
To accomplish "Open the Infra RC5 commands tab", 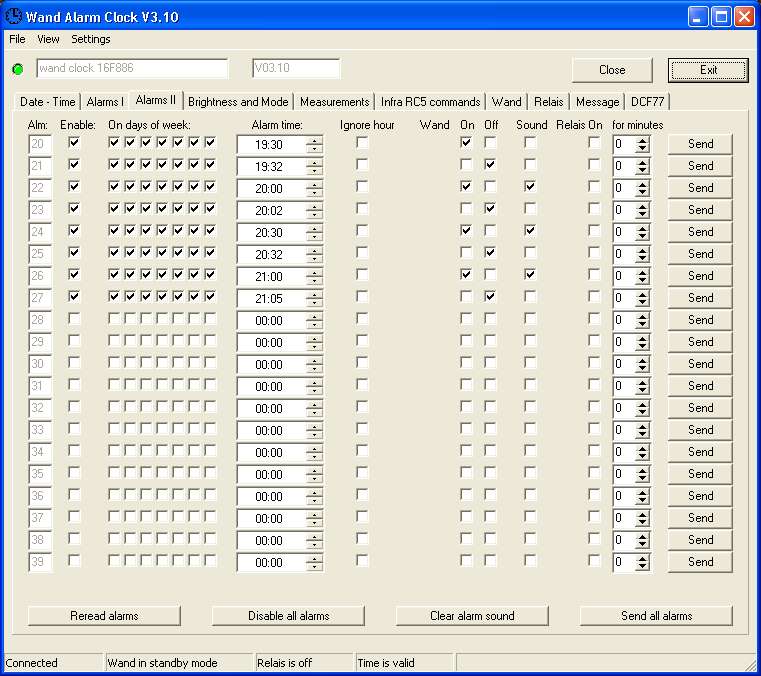I will coord(430,102).
